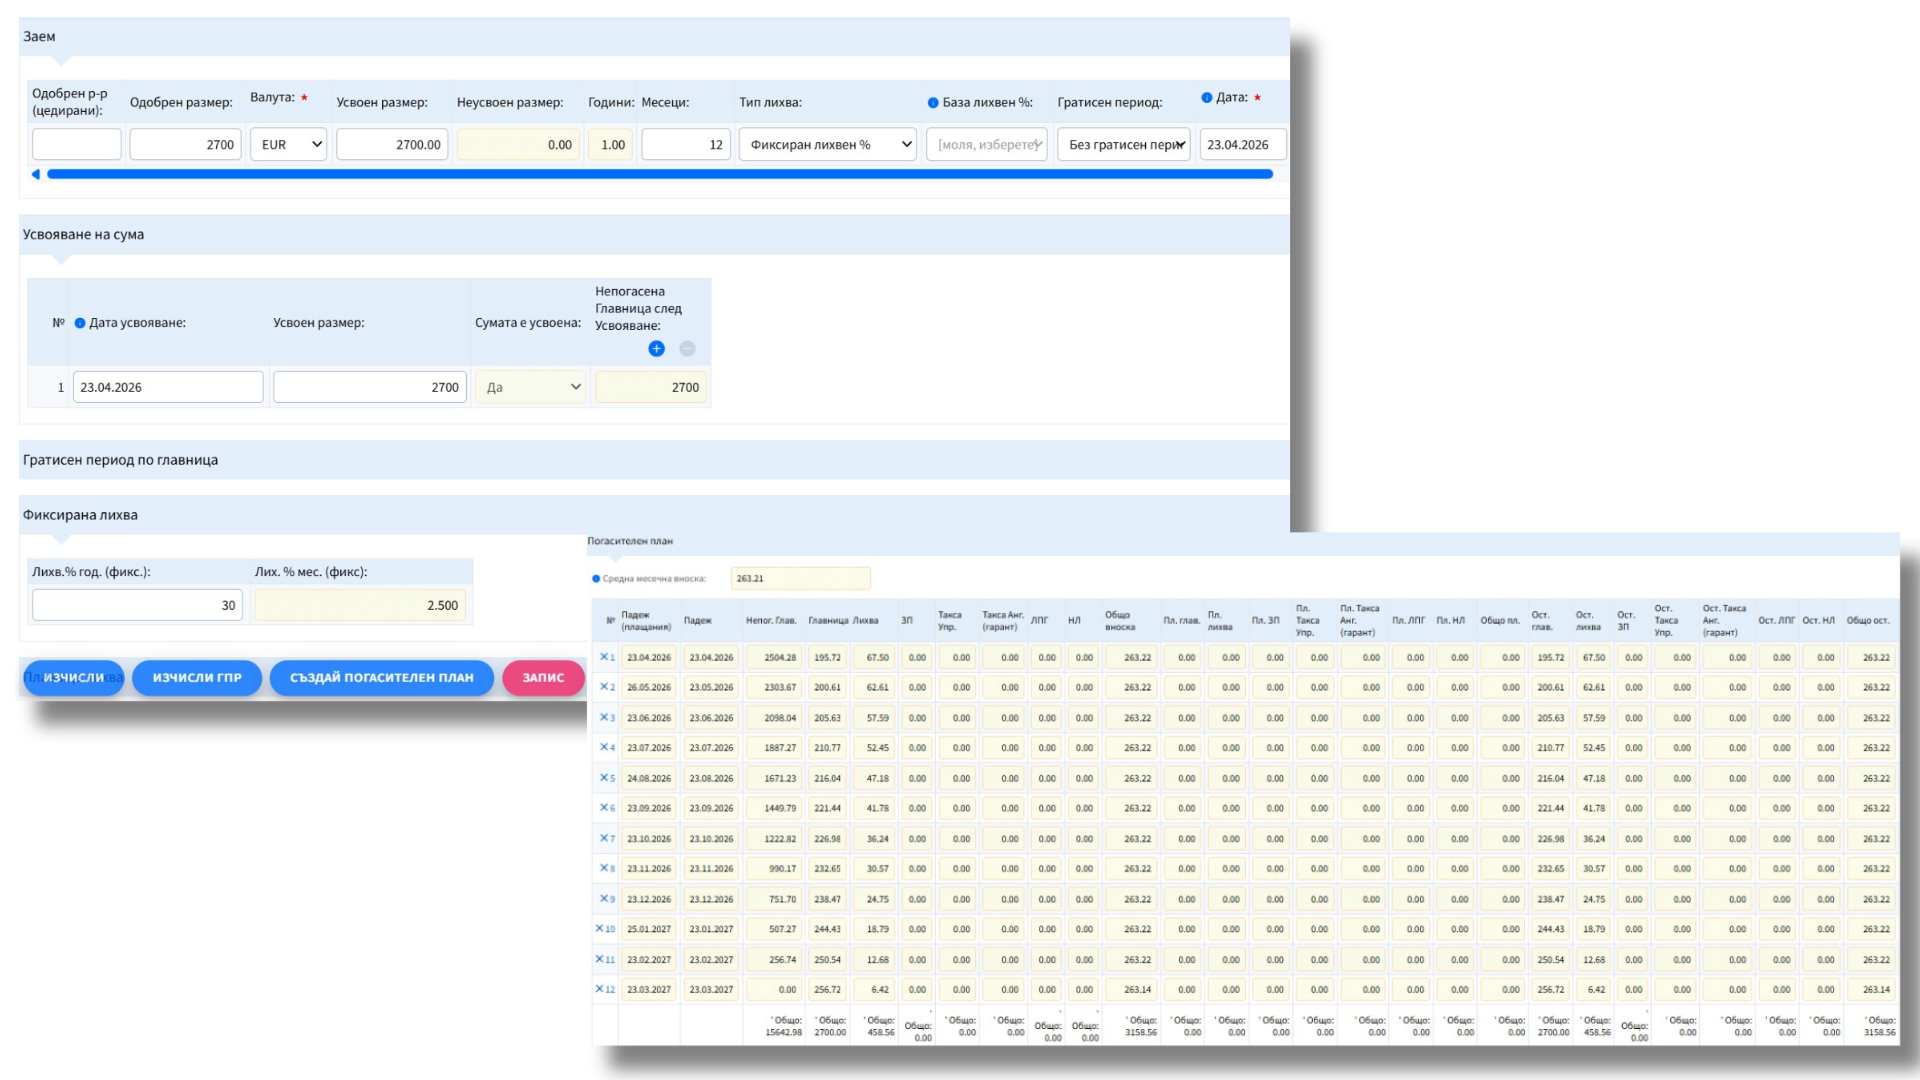This screenshot has width=1920, height=1080.
Task: Focus Неусвоен размер field showing 0.00
Action: pyautogui.click(x=518, y=144)
